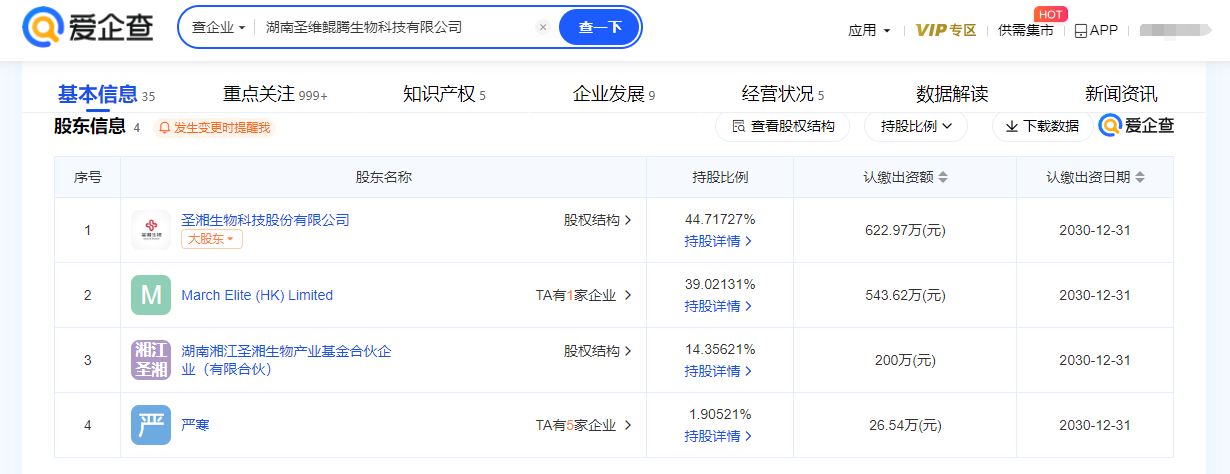
Task: Open the 严寒 shareholder link
Action: pos(195,425)
